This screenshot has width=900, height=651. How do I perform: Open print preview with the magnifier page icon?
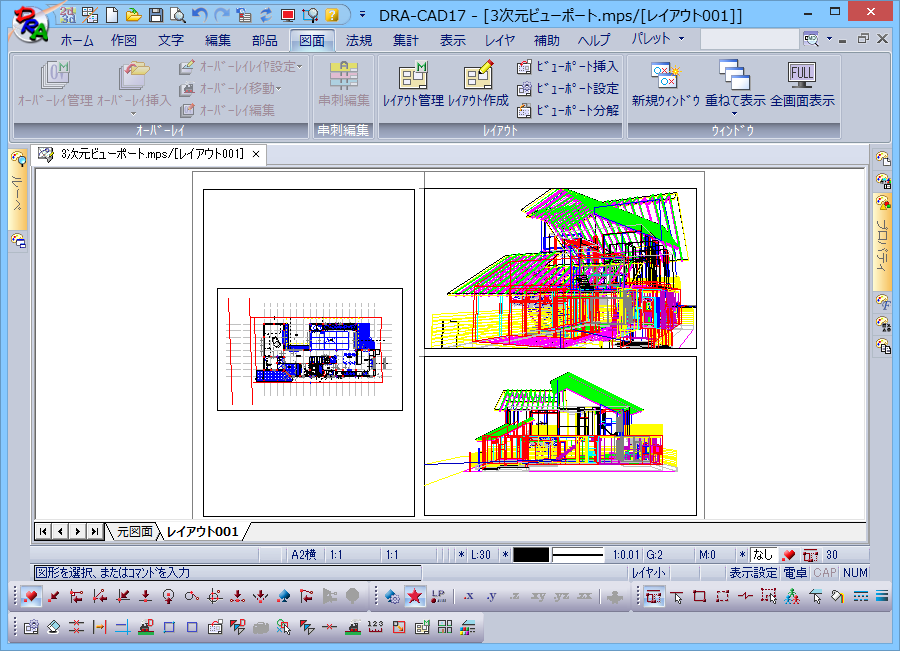point(178,15)
